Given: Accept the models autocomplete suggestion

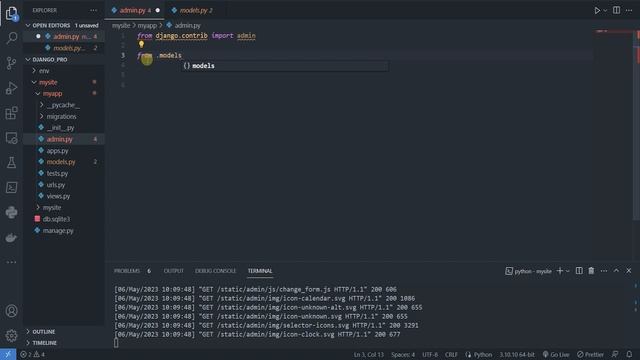Looking at the screenshot, I should tap(285, 66).
